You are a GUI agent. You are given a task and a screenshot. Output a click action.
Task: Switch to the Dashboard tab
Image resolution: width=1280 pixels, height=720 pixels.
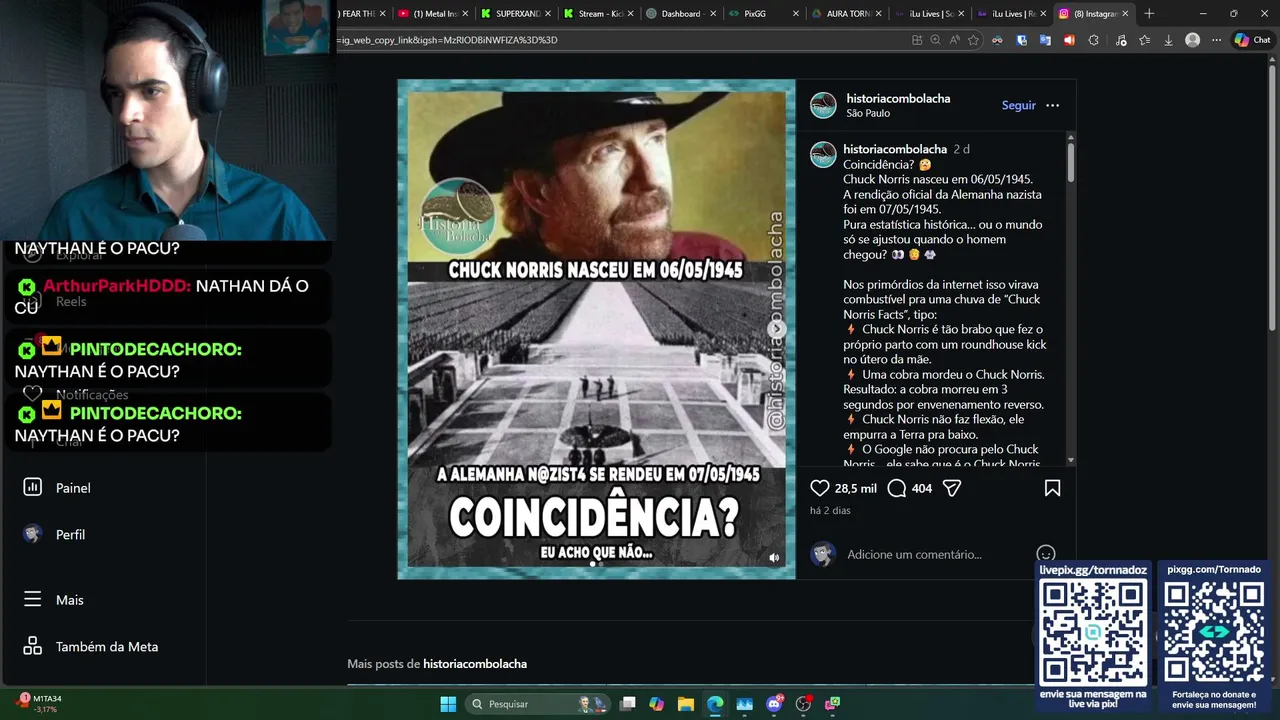pos(679,13)
